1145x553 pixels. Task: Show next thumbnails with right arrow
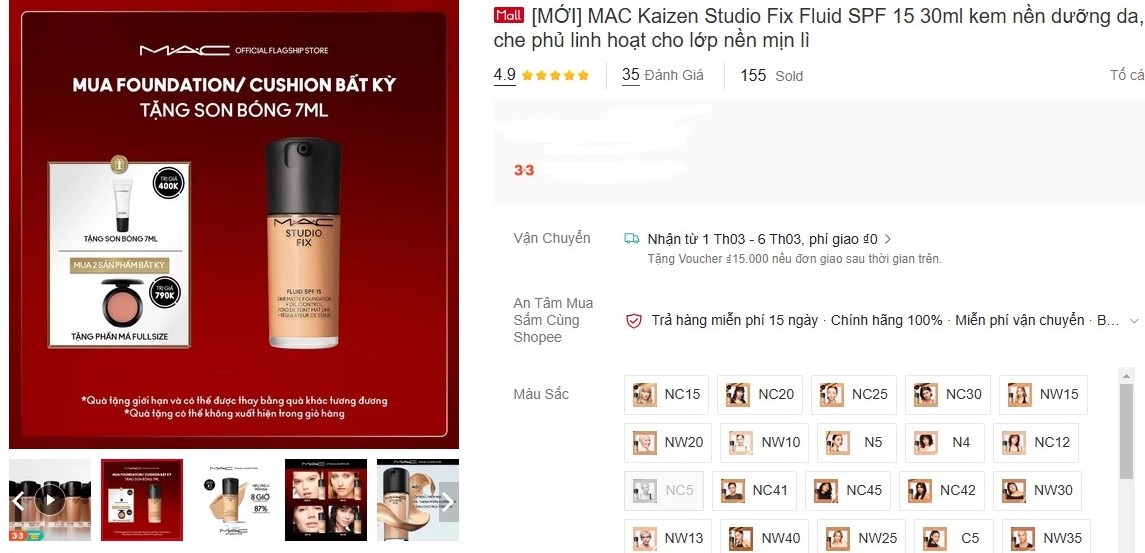tap(448, 501)
